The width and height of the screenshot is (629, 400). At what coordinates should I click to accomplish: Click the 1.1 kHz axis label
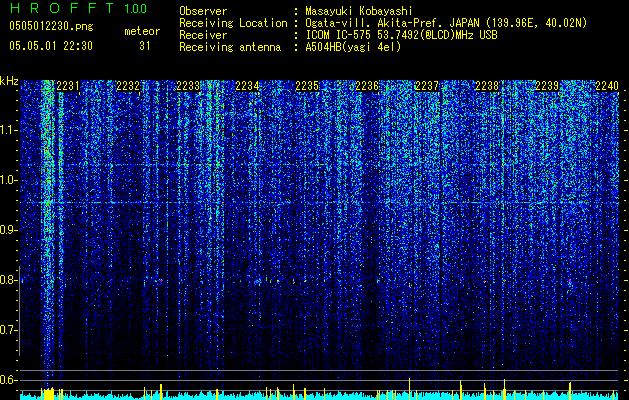tap(9, 130)
